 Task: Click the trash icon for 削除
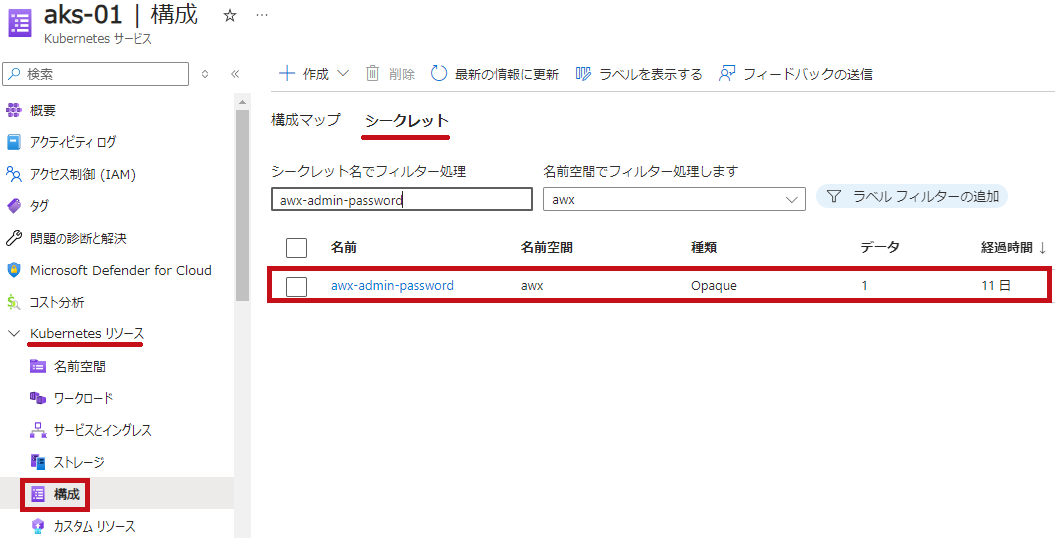click(372, 73)
